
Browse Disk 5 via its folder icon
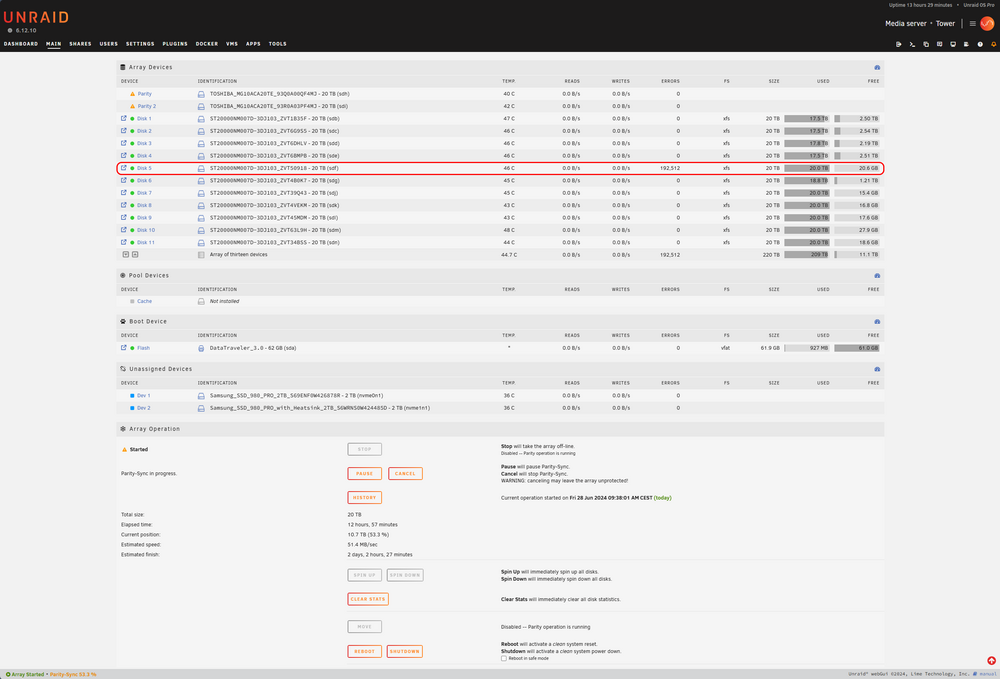(x=124, y=168)
